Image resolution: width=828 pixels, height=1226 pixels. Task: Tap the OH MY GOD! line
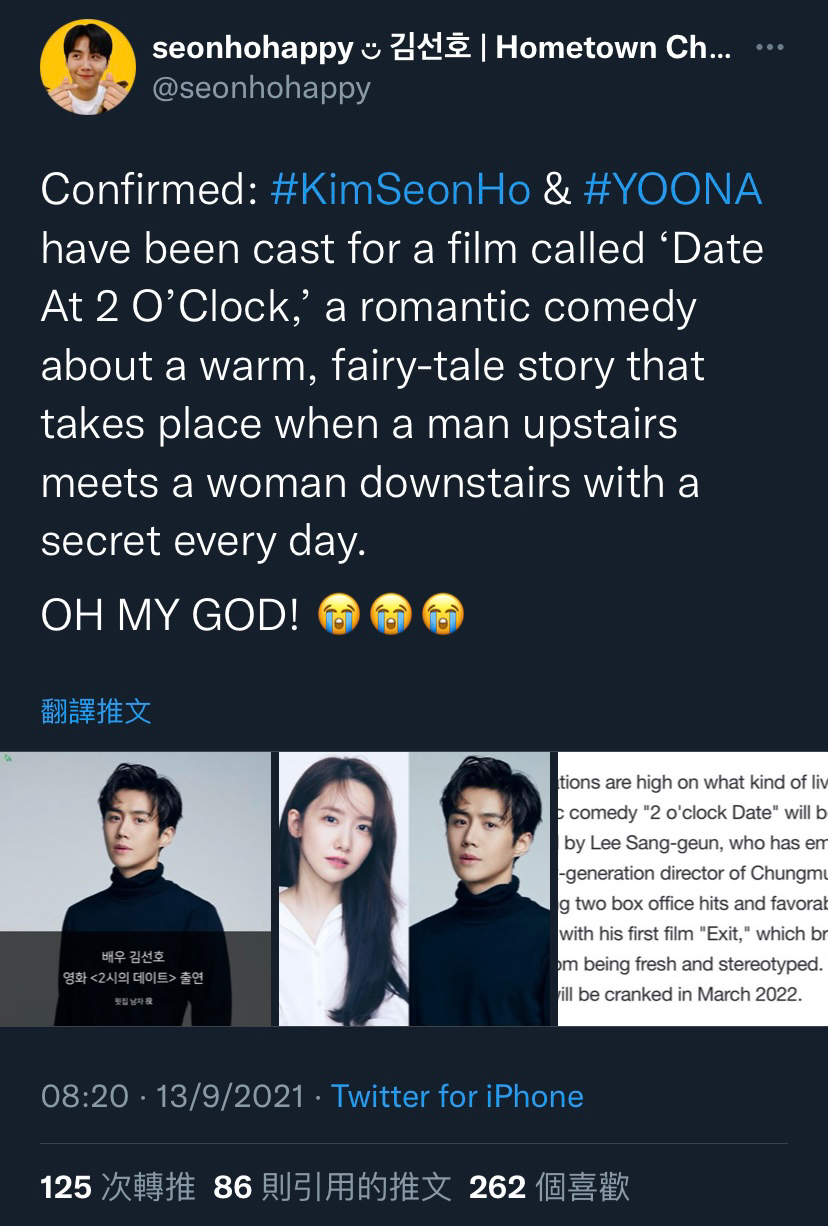click(170, 616)
